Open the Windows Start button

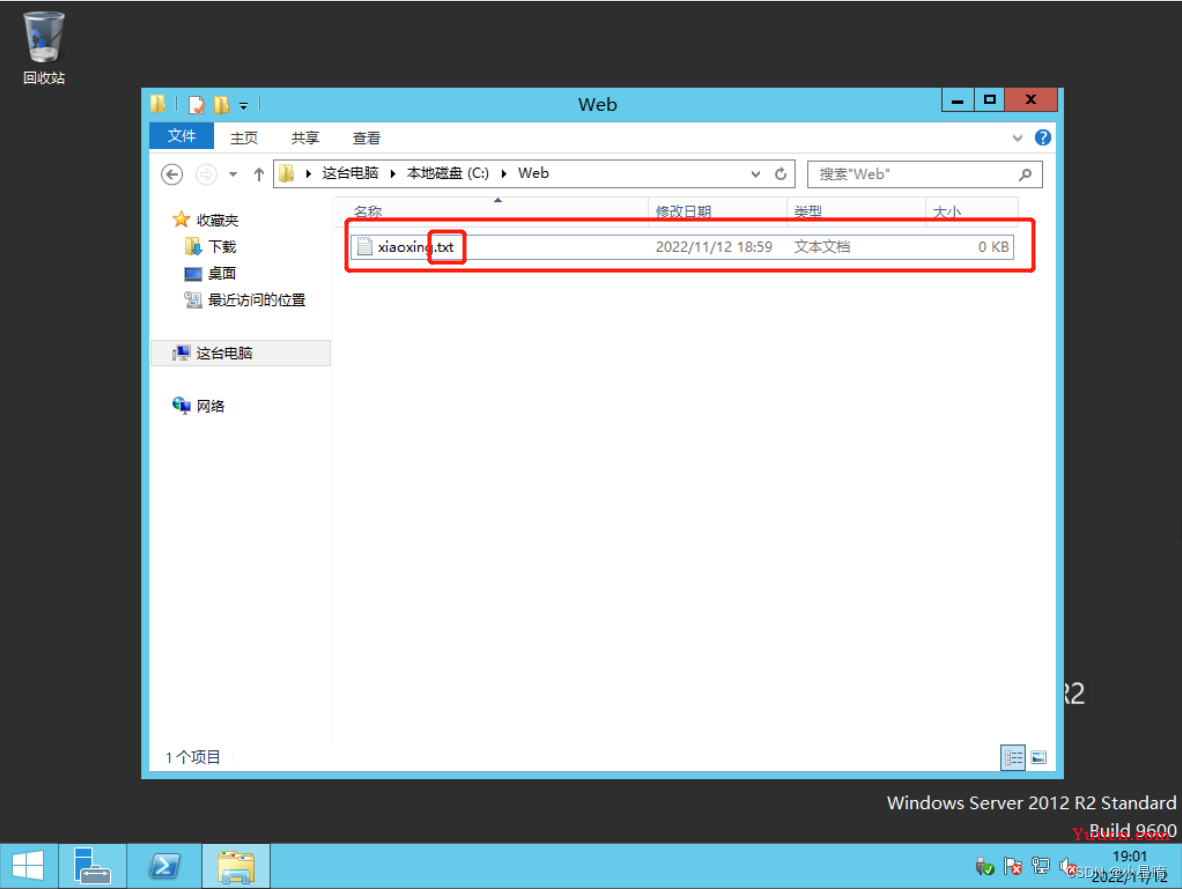(29, 866)
